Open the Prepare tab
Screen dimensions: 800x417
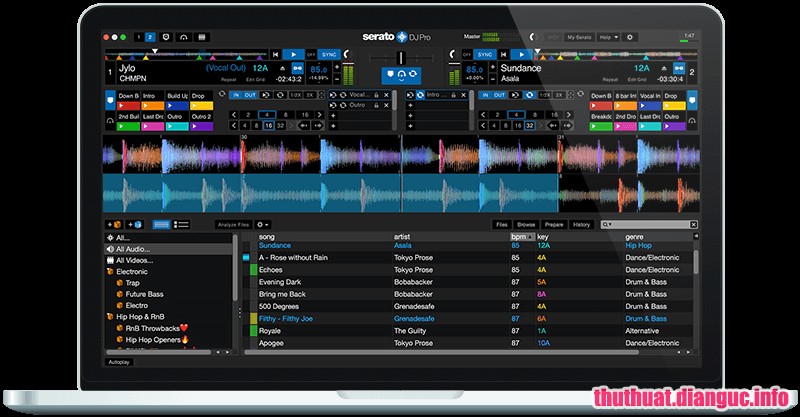click(554, 225)
